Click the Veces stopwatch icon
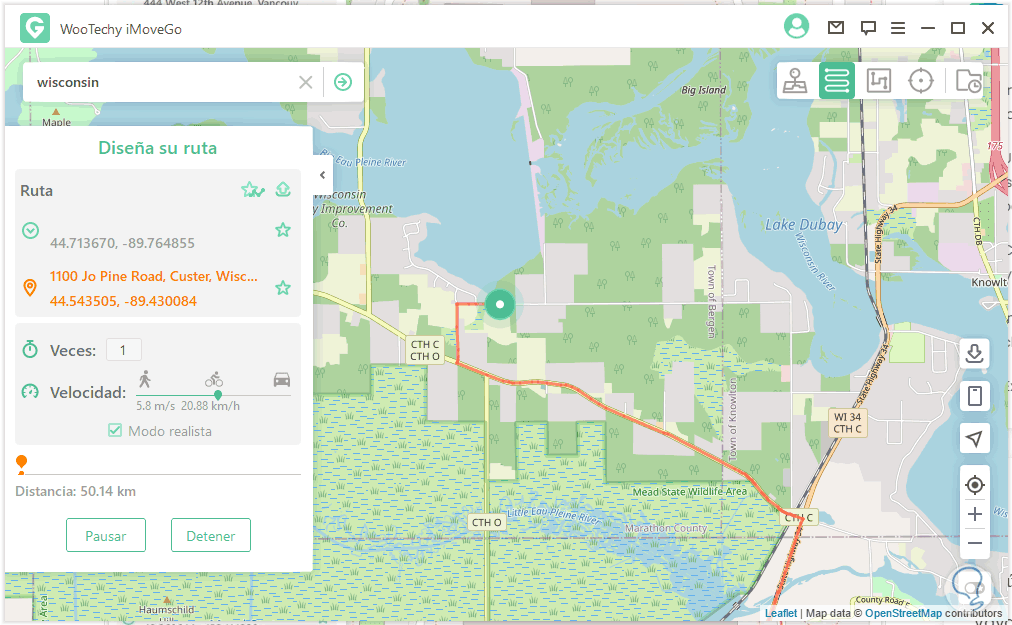 click(x=30, y=349)
